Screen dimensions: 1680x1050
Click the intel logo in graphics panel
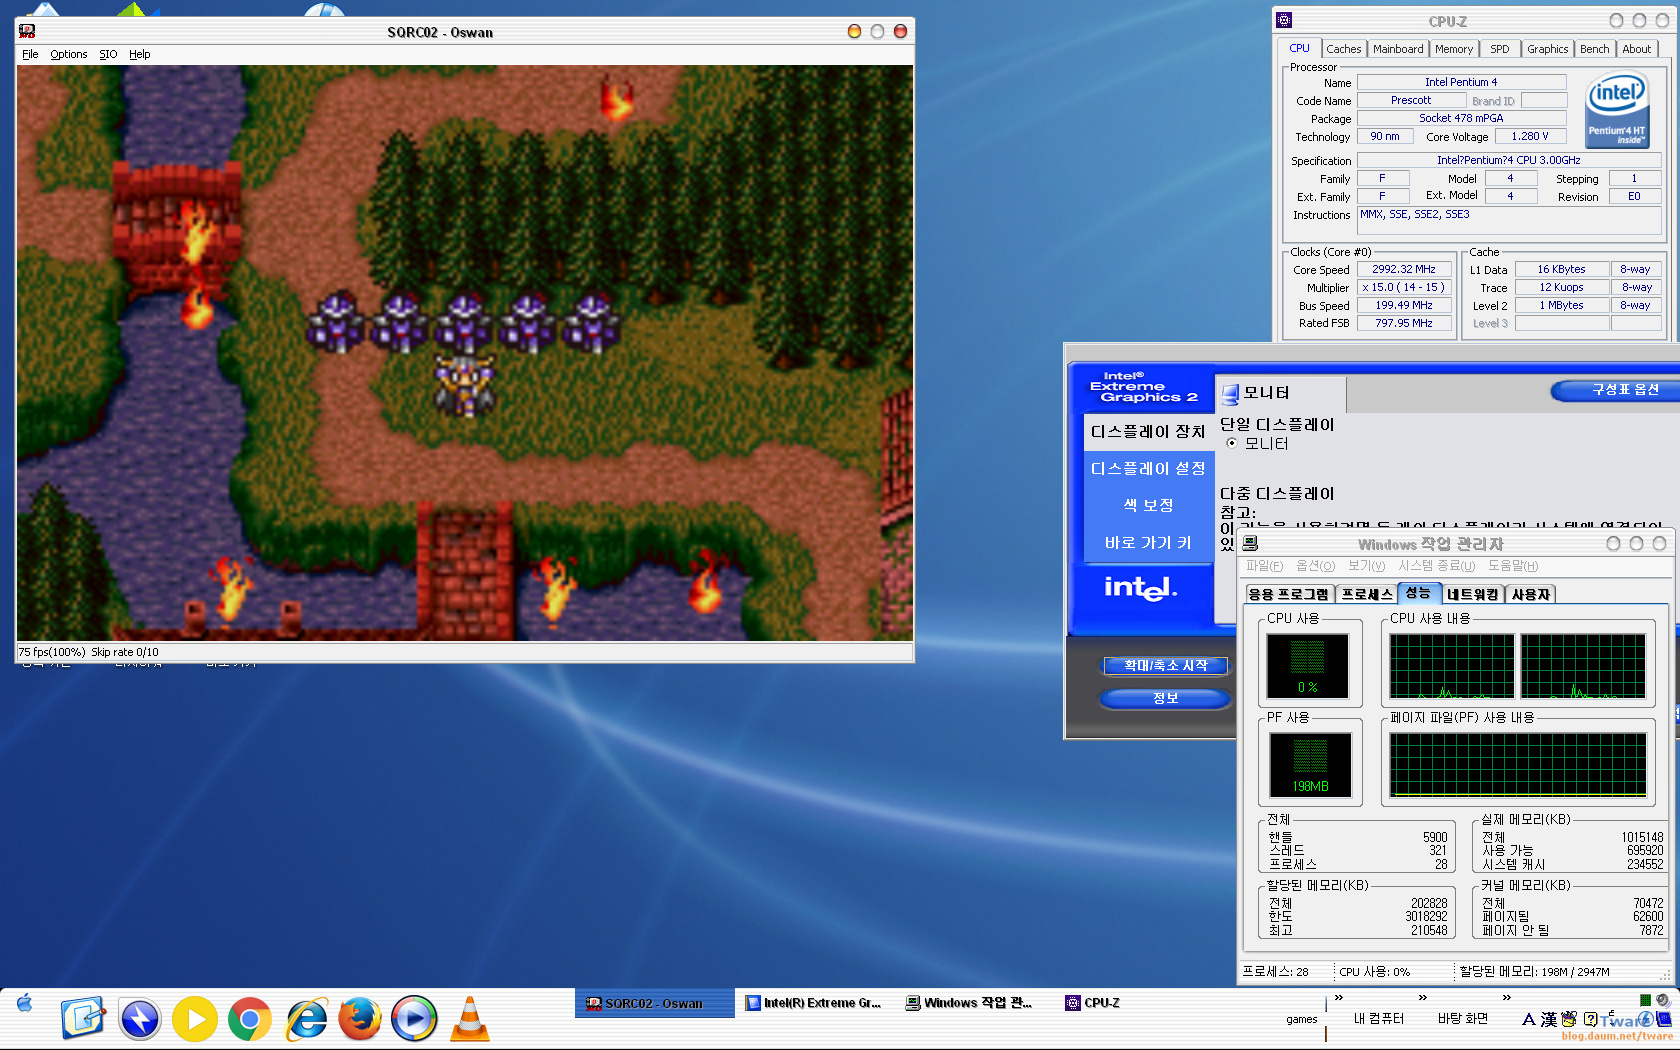1141,588
